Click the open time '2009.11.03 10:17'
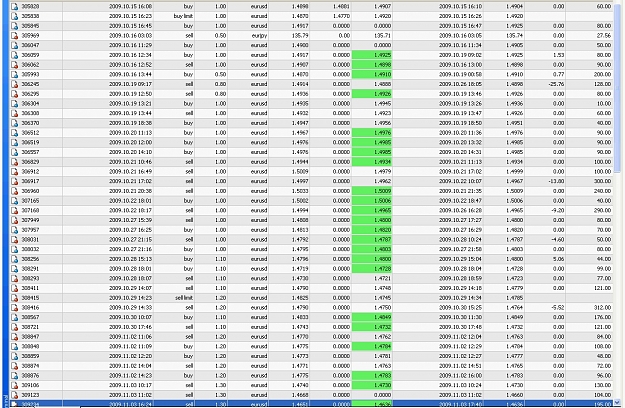625x408 pixels. (x=130, y=385)
